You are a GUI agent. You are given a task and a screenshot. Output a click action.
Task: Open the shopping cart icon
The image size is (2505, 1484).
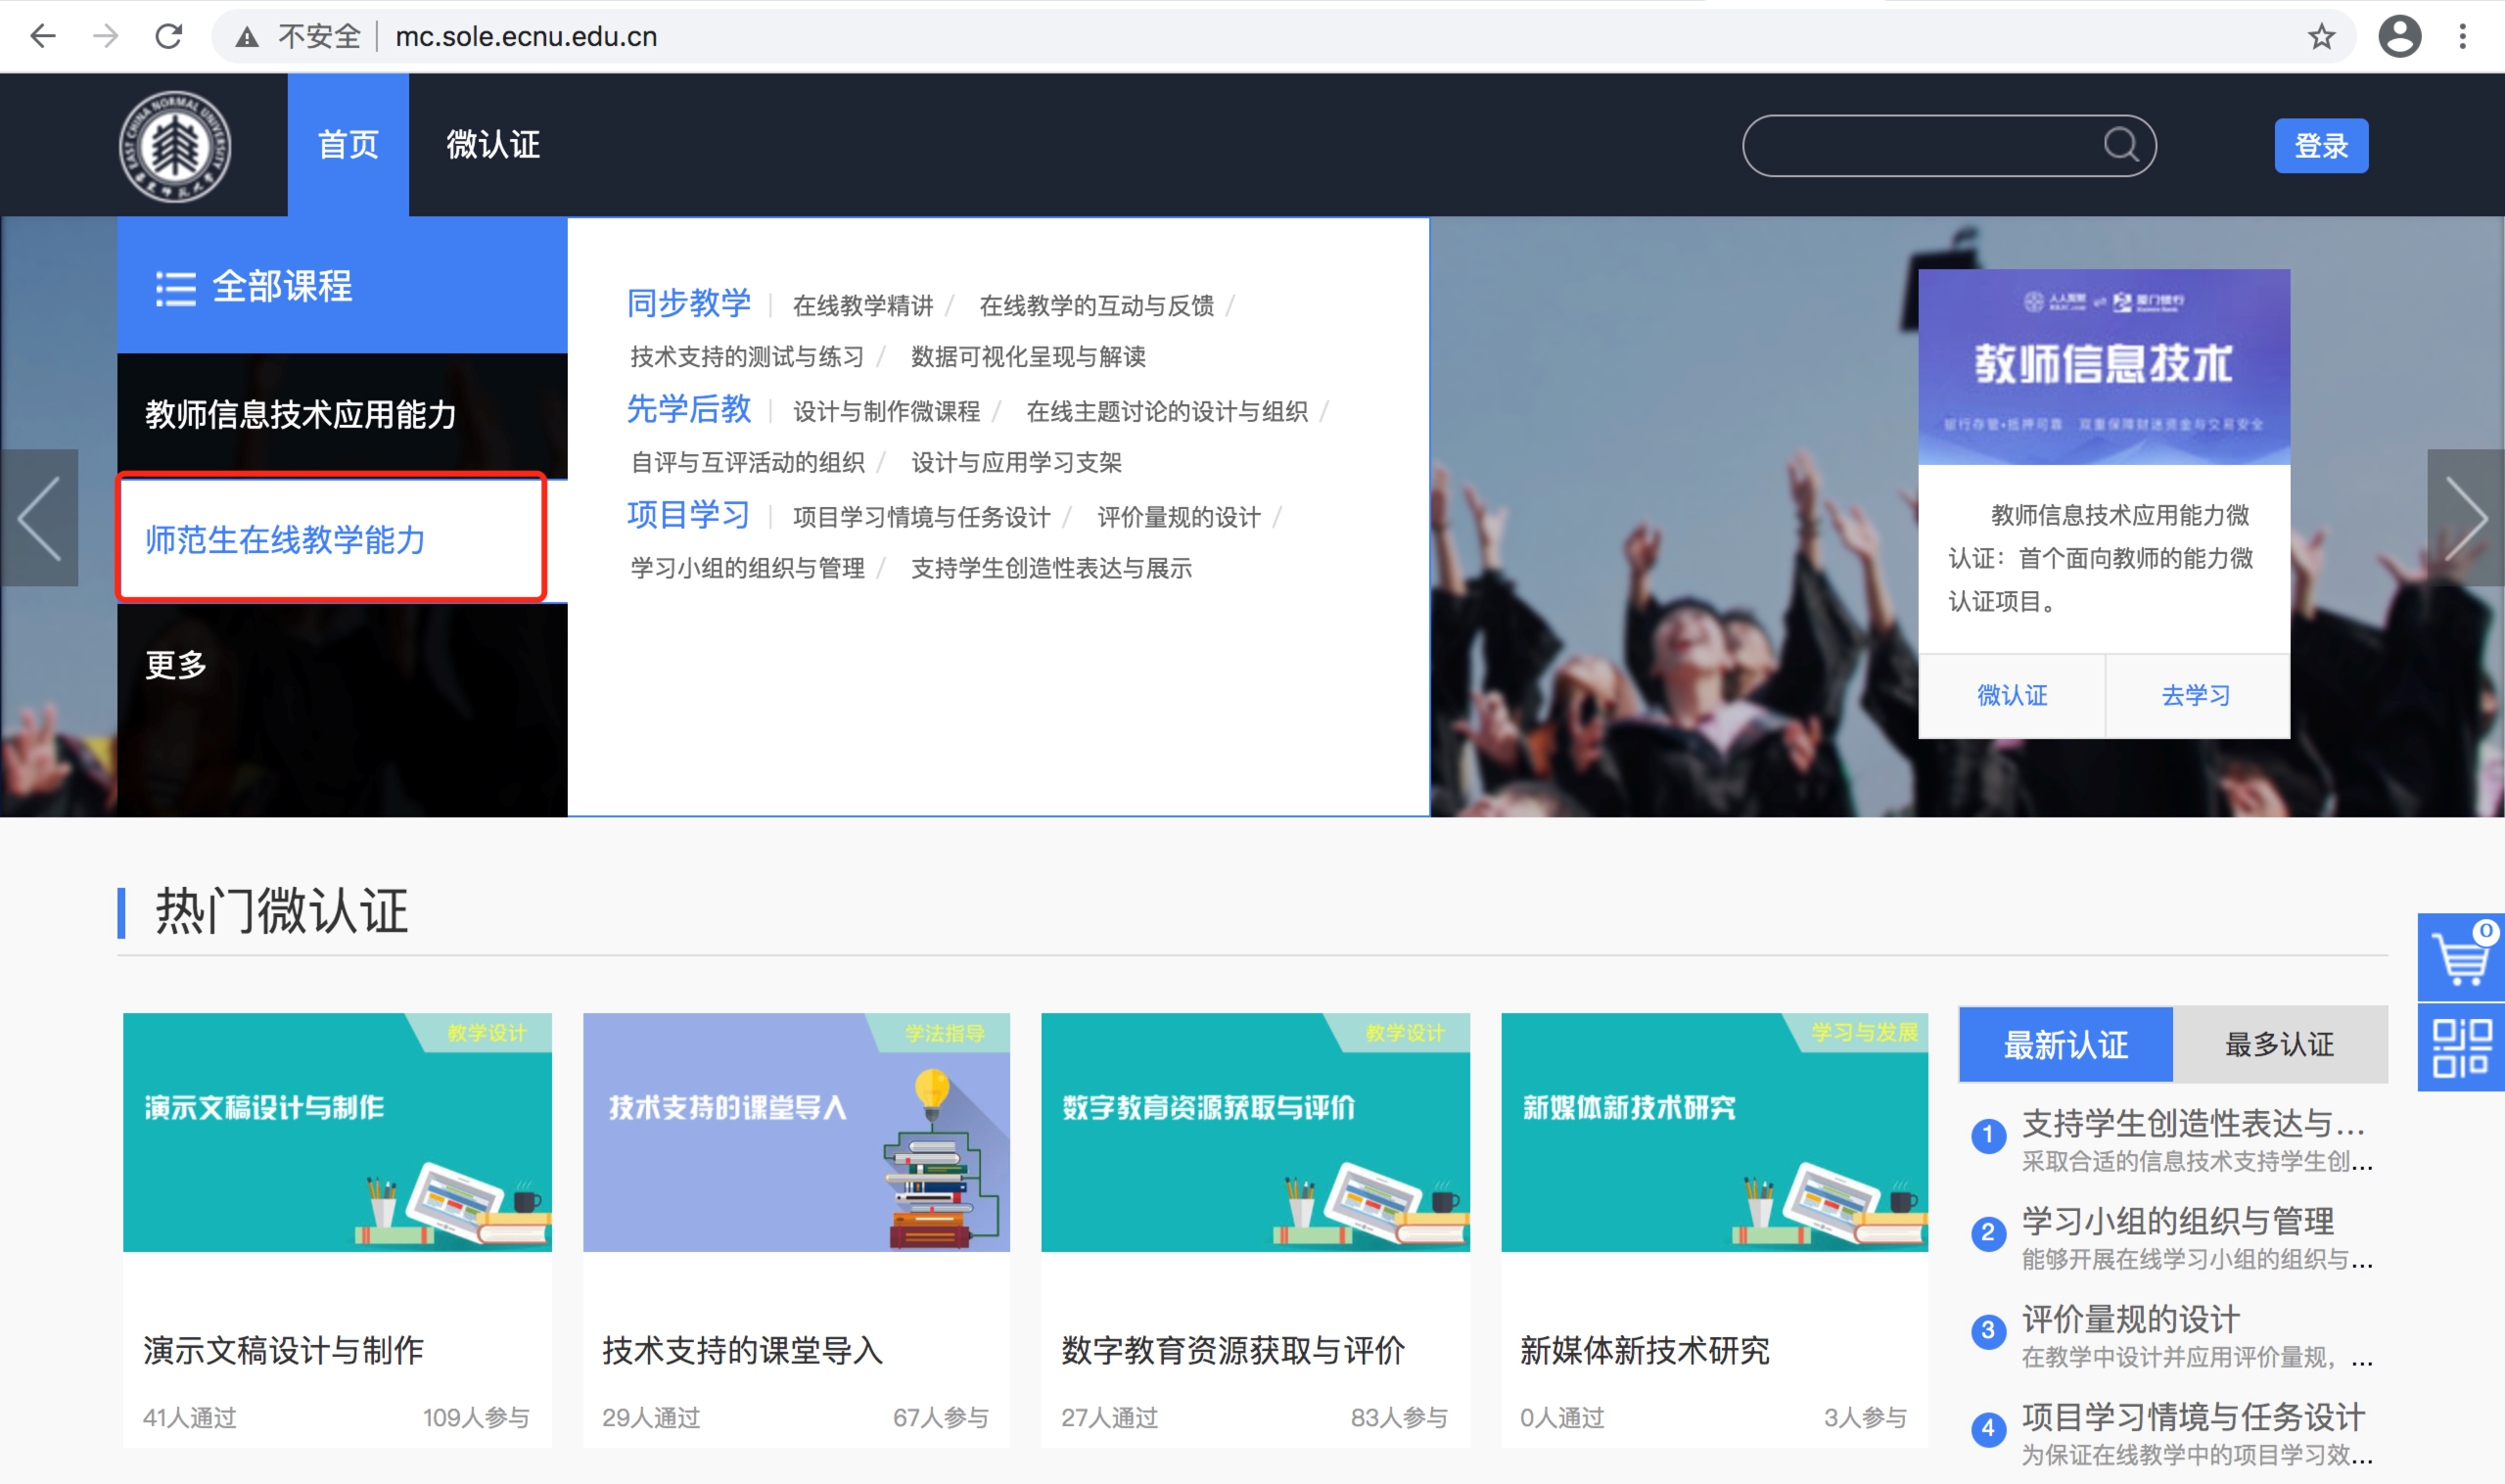[2460, 958]
